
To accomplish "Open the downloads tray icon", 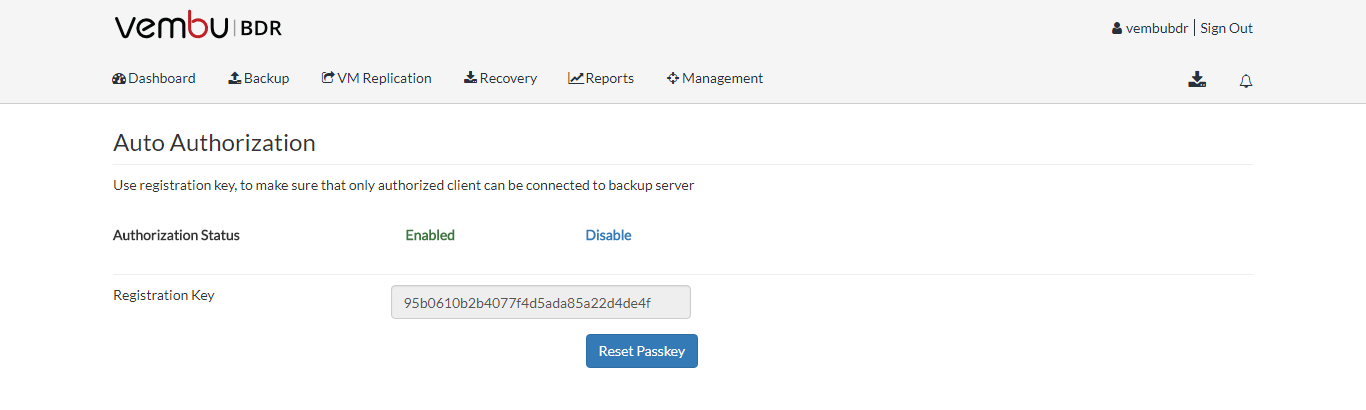I will (x=1197, y=80).
